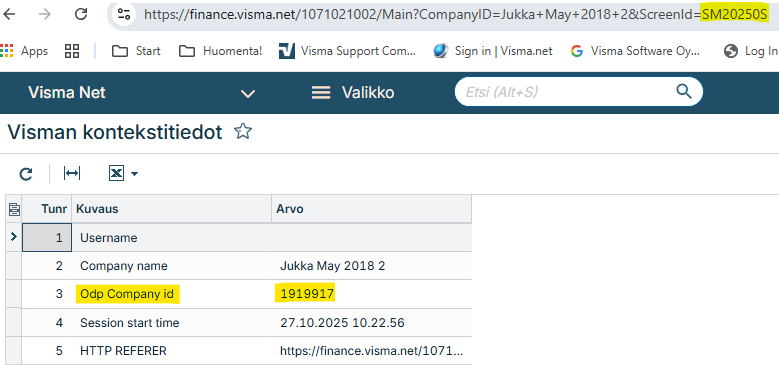779x365 pixels.
Task: Open the Excel export dropdown arrow
Action: pyautogui.click(x=134, y=174)
